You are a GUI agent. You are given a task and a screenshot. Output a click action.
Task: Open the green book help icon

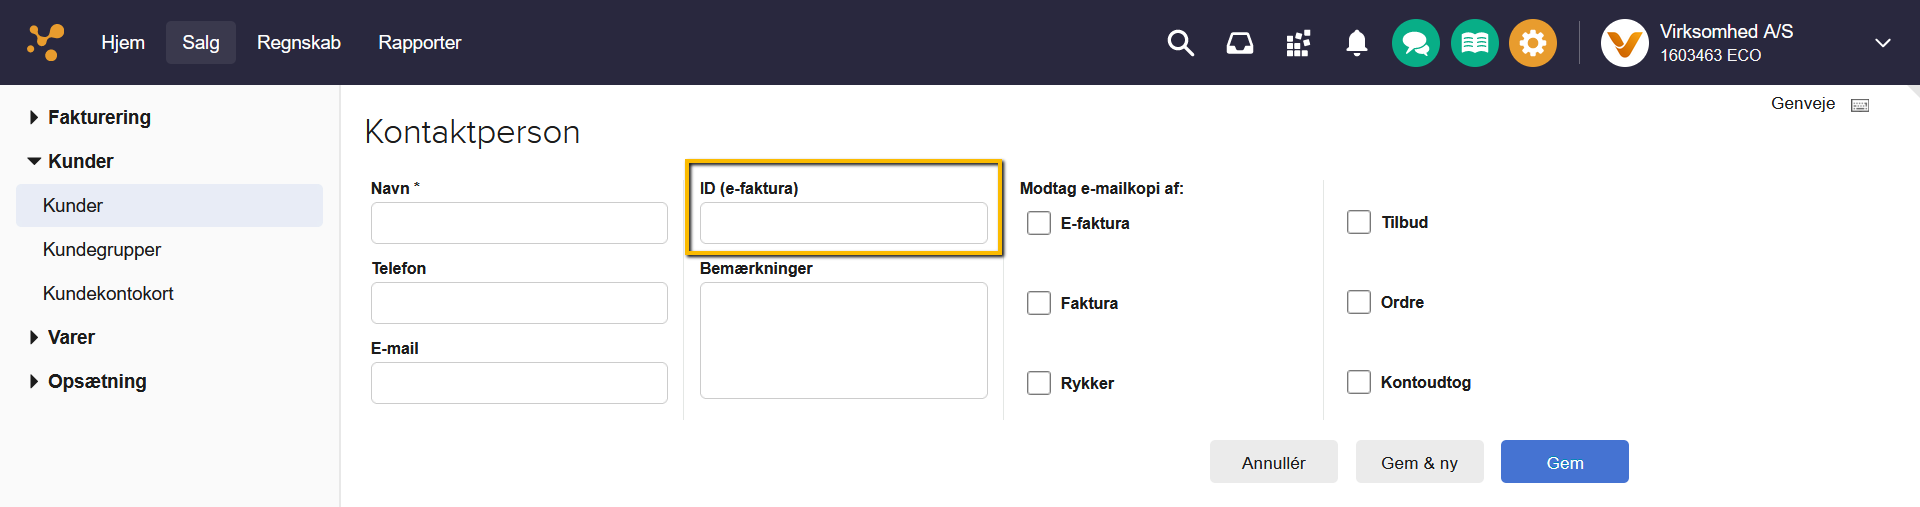(x=1474, y=43)
